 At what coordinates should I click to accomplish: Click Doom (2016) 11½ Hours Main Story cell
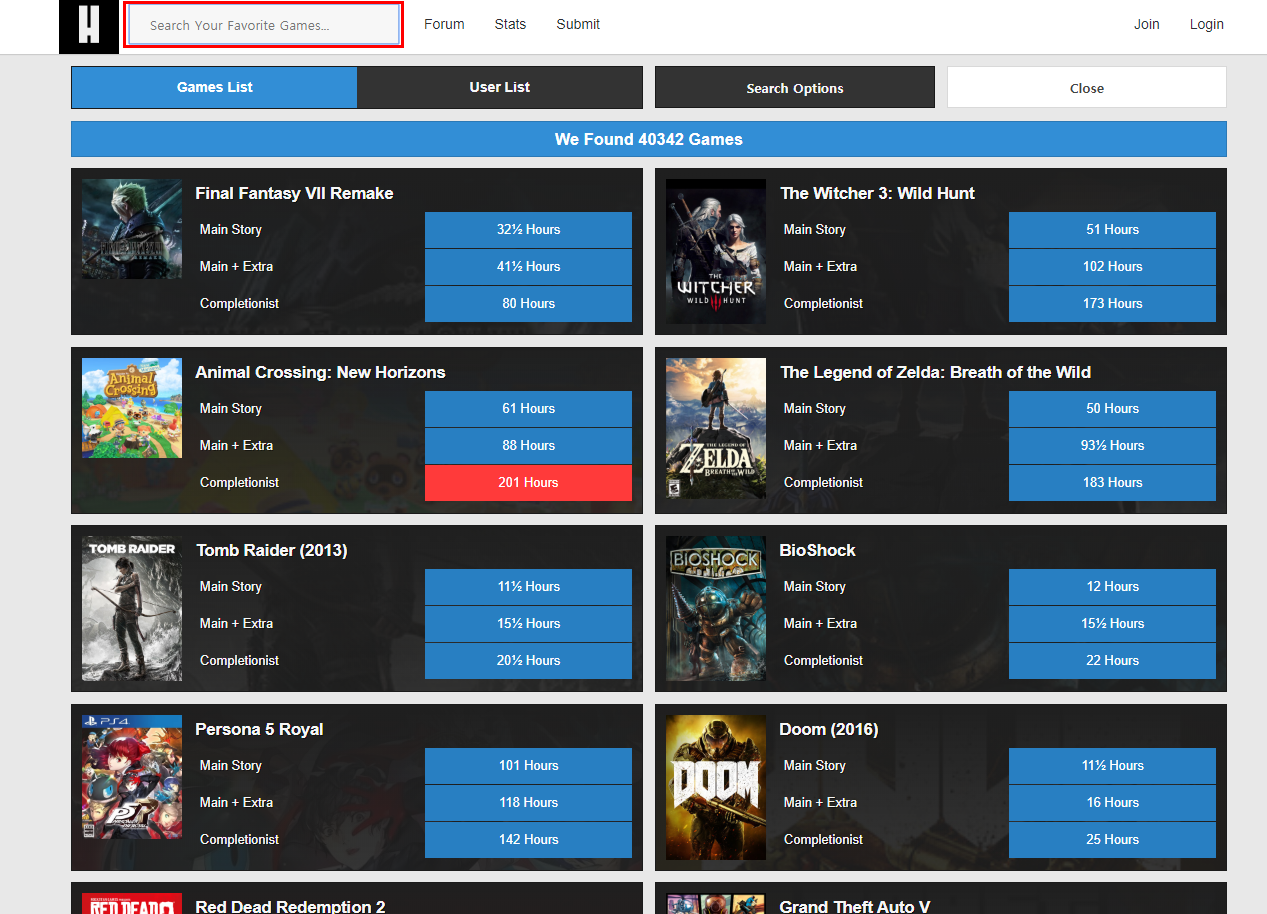(x=1112, y=766)
